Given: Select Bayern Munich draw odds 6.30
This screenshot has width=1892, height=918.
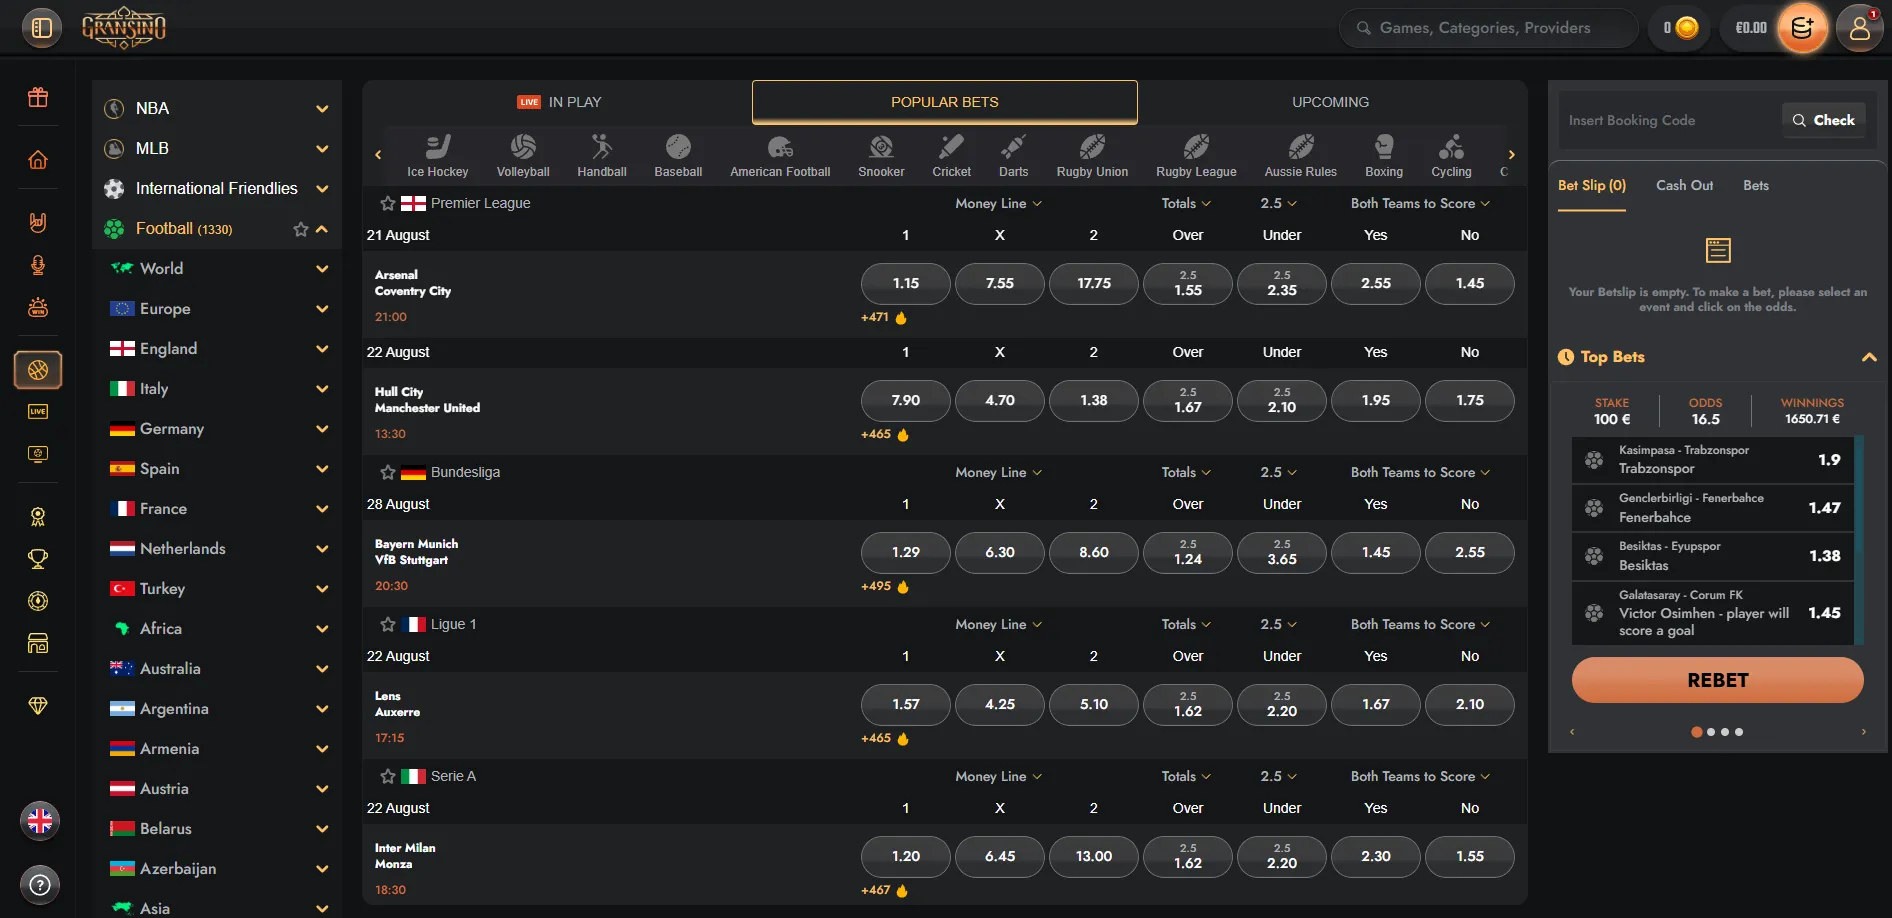Looking at the screenshot, I should [1000, 552].
